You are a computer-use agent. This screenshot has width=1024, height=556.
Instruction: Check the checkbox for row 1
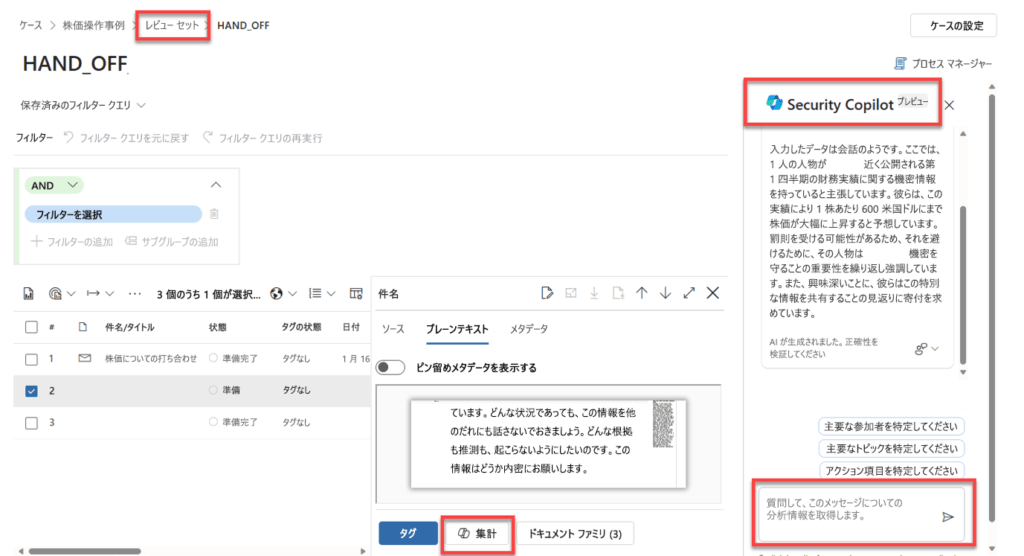click(x=31, y=358)
